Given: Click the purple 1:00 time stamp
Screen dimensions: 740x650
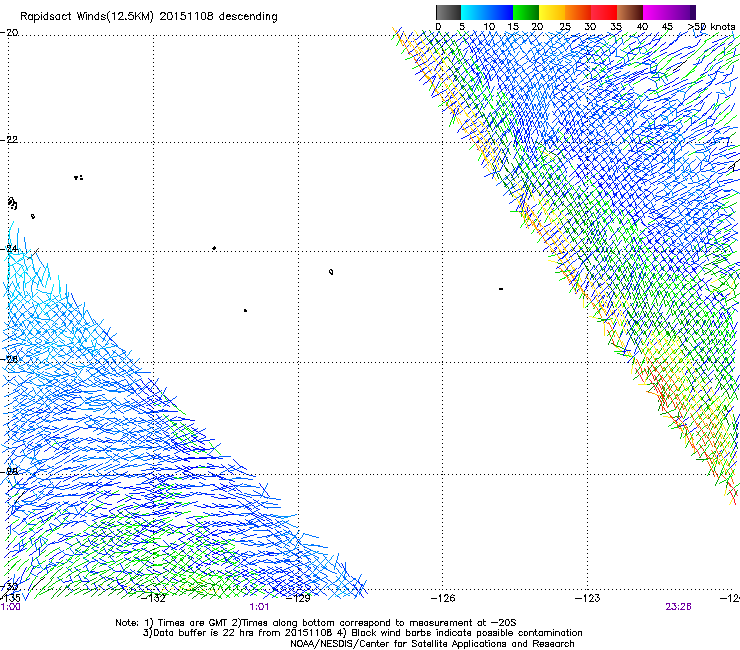Looking at the screenshot, I should tap(10, 607).
